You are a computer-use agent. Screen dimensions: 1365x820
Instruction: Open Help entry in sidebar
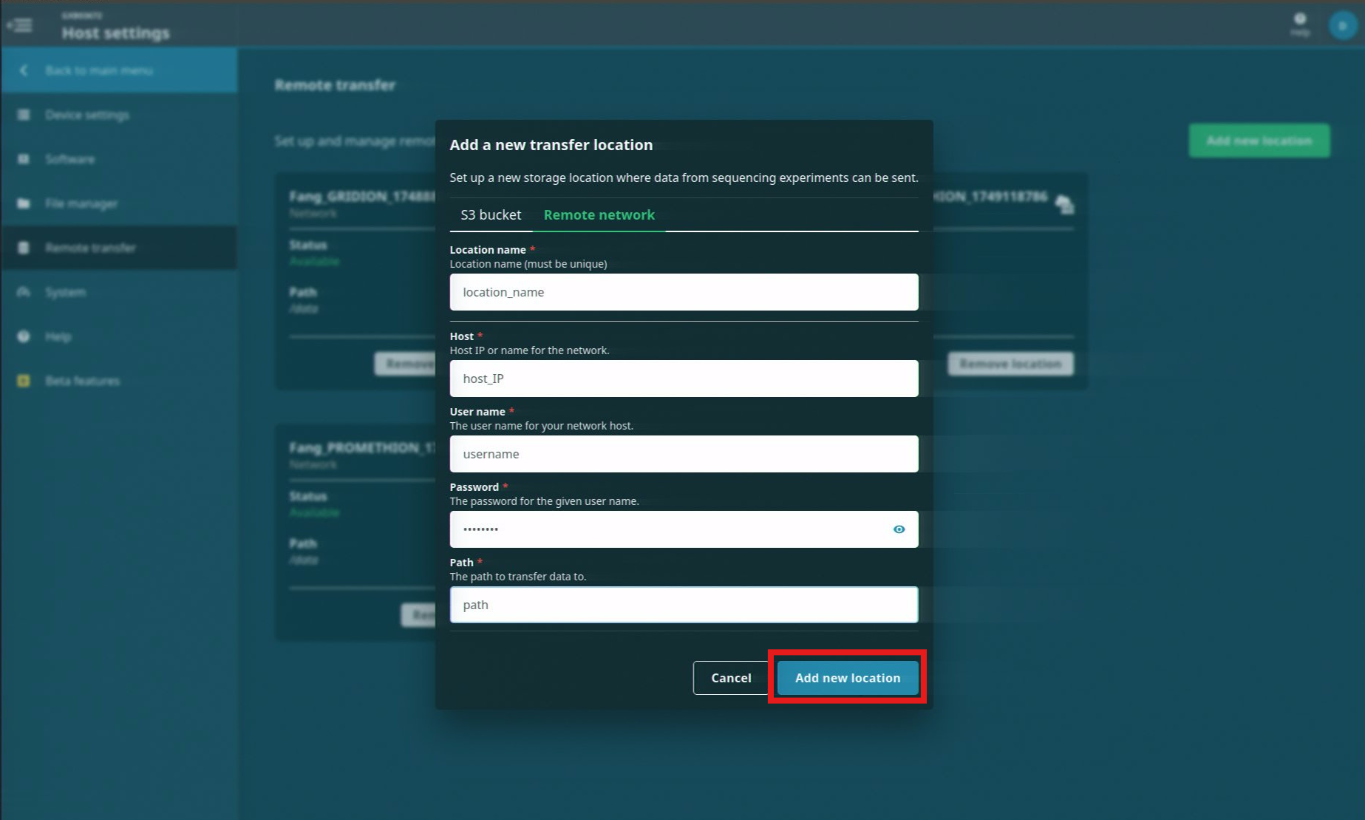119,336
